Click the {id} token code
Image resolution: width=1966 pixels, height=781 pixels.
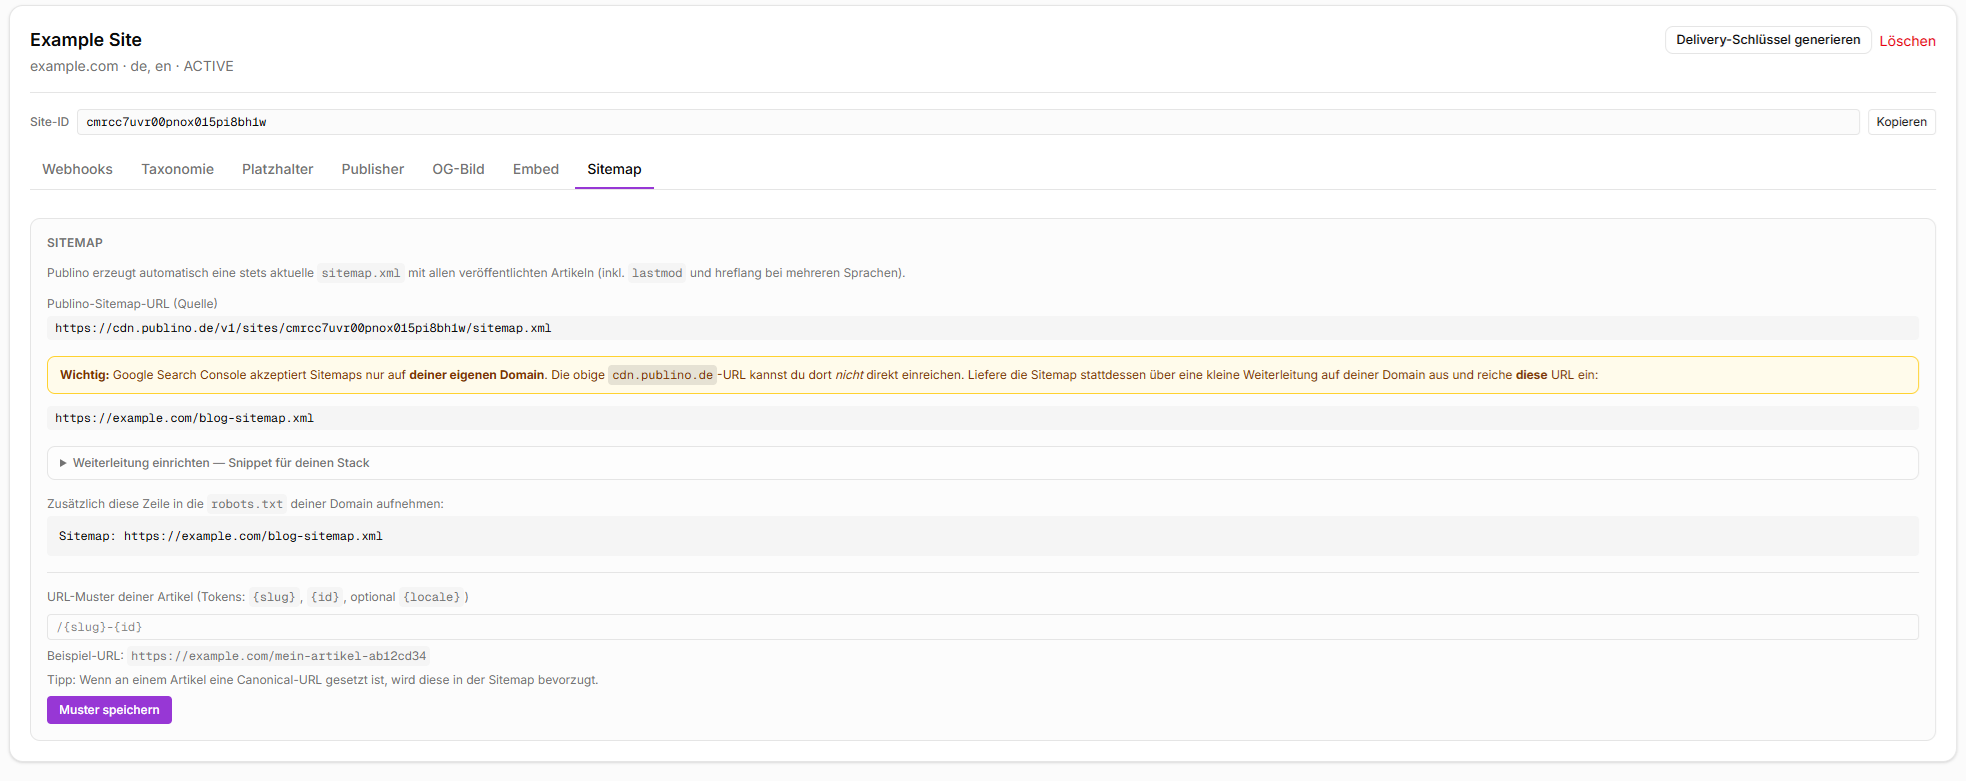(325, 597)
